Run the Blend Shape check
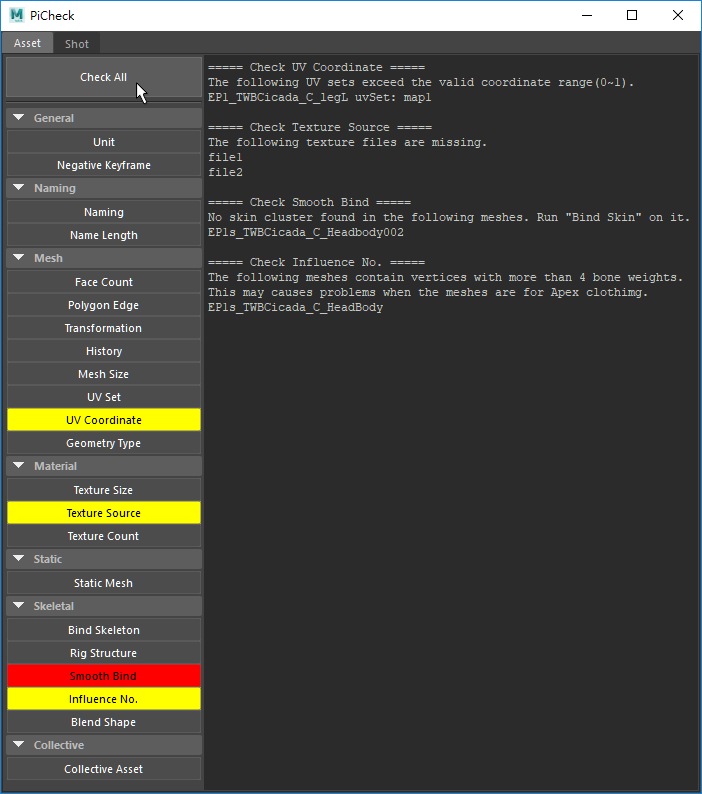 (104, 722)
